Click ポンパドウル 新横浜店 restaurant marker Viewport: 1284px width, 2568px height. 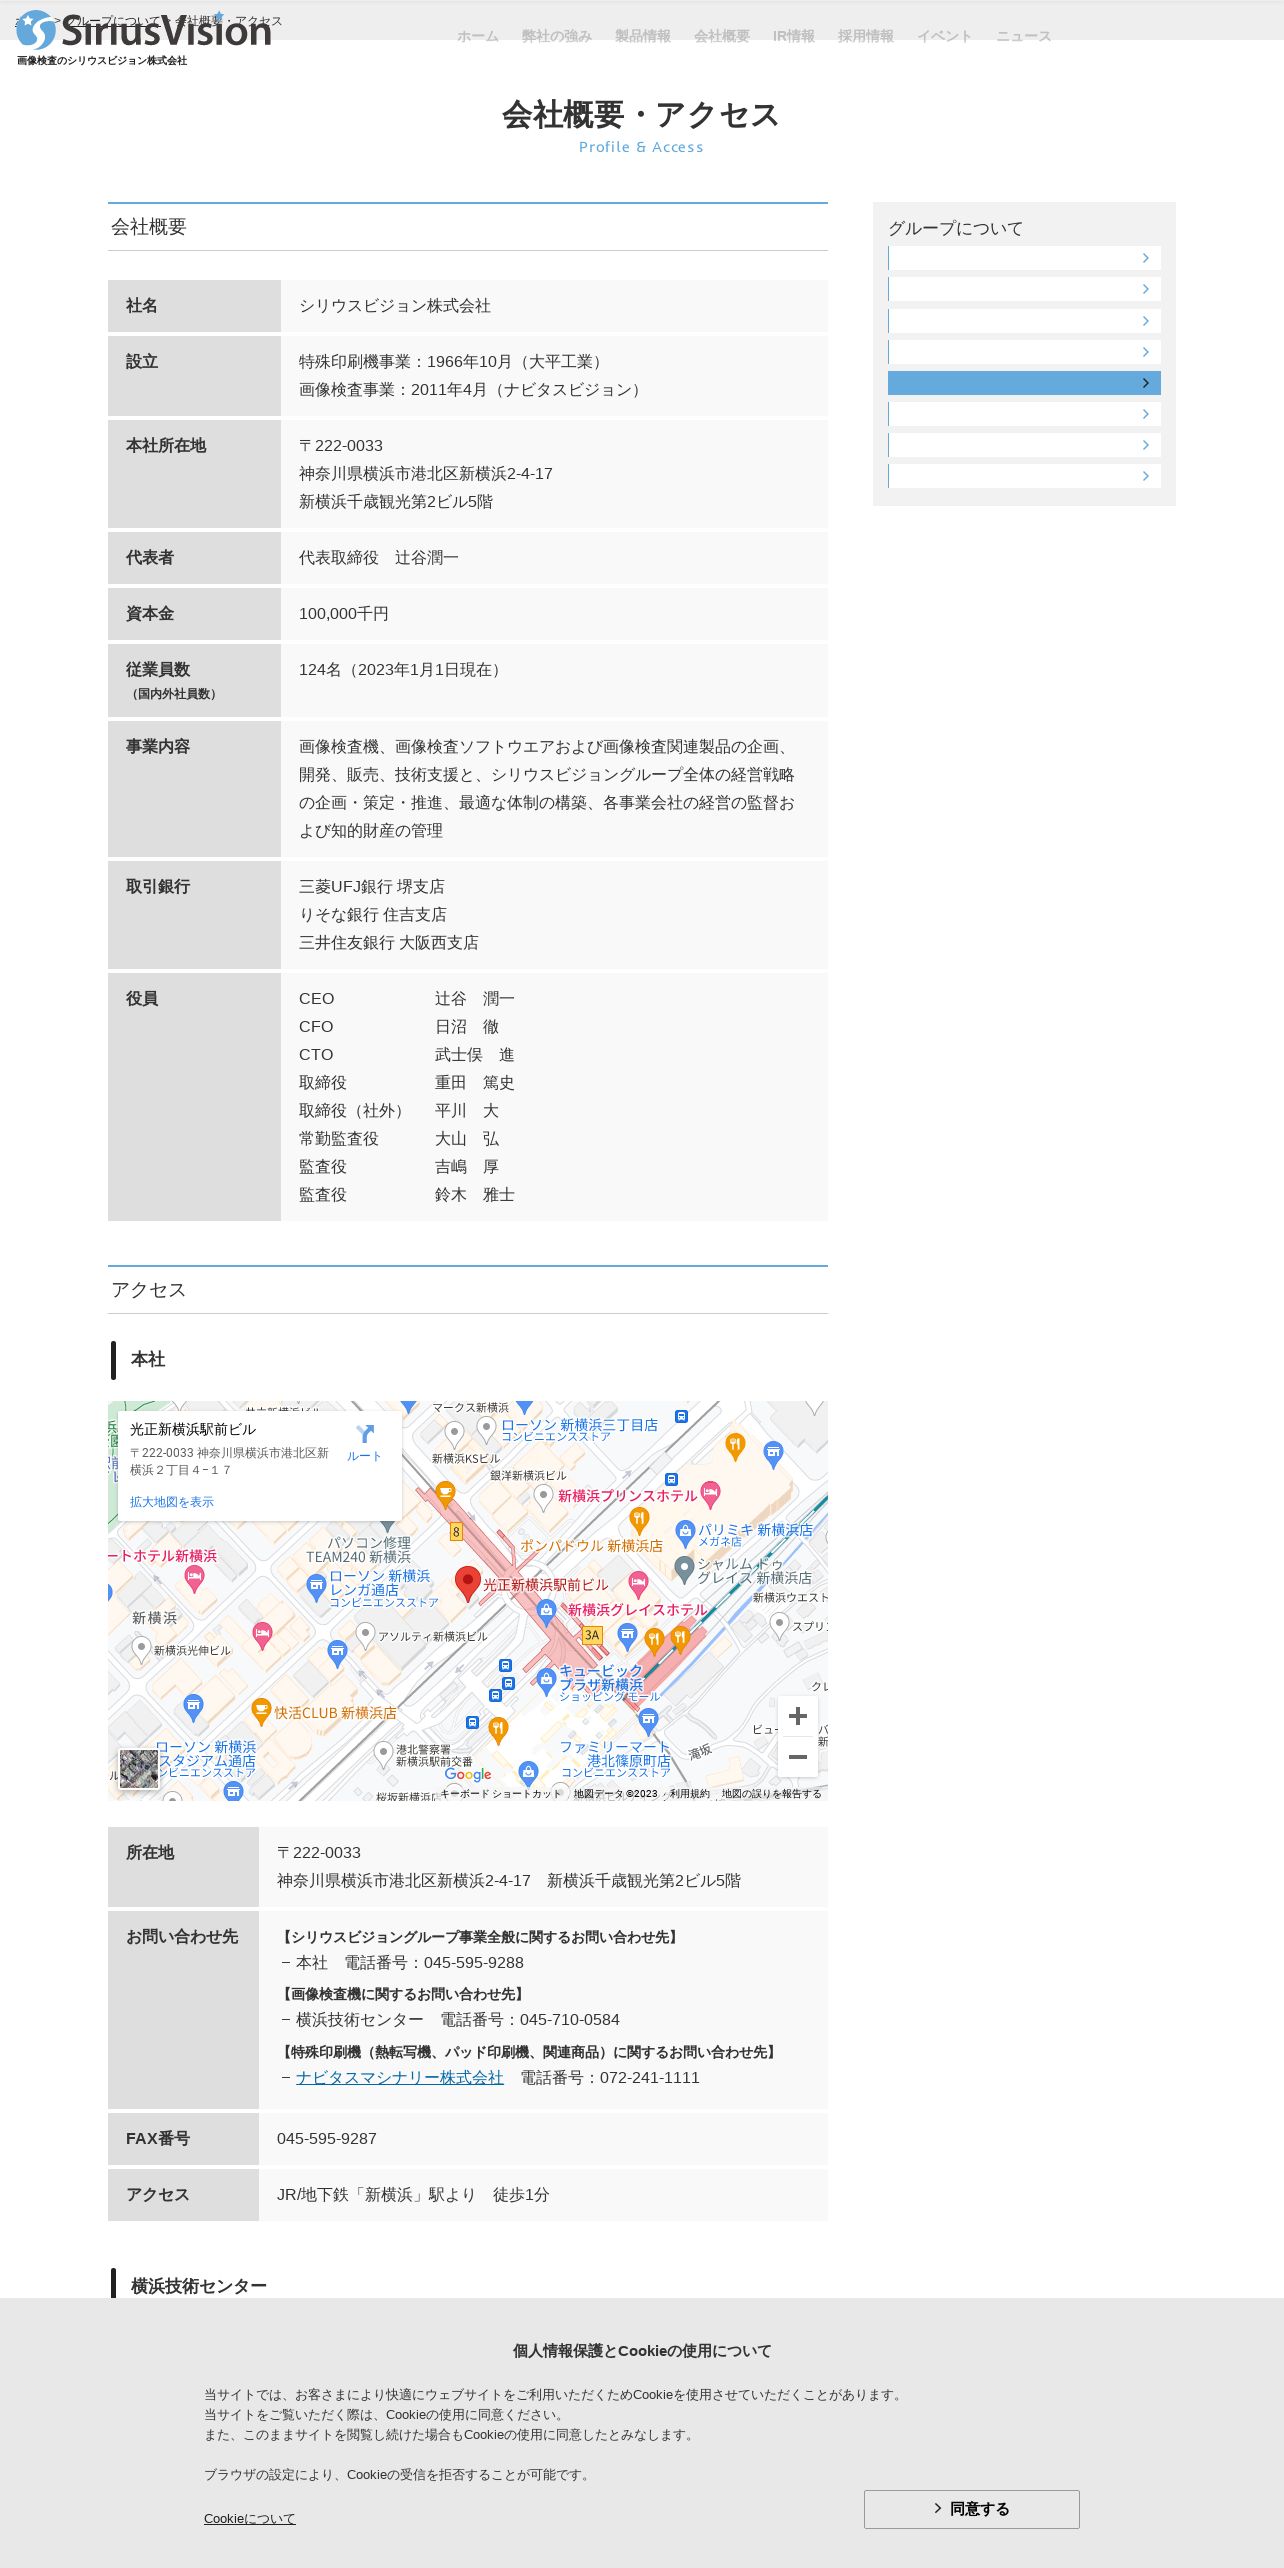coord(639,1520)
